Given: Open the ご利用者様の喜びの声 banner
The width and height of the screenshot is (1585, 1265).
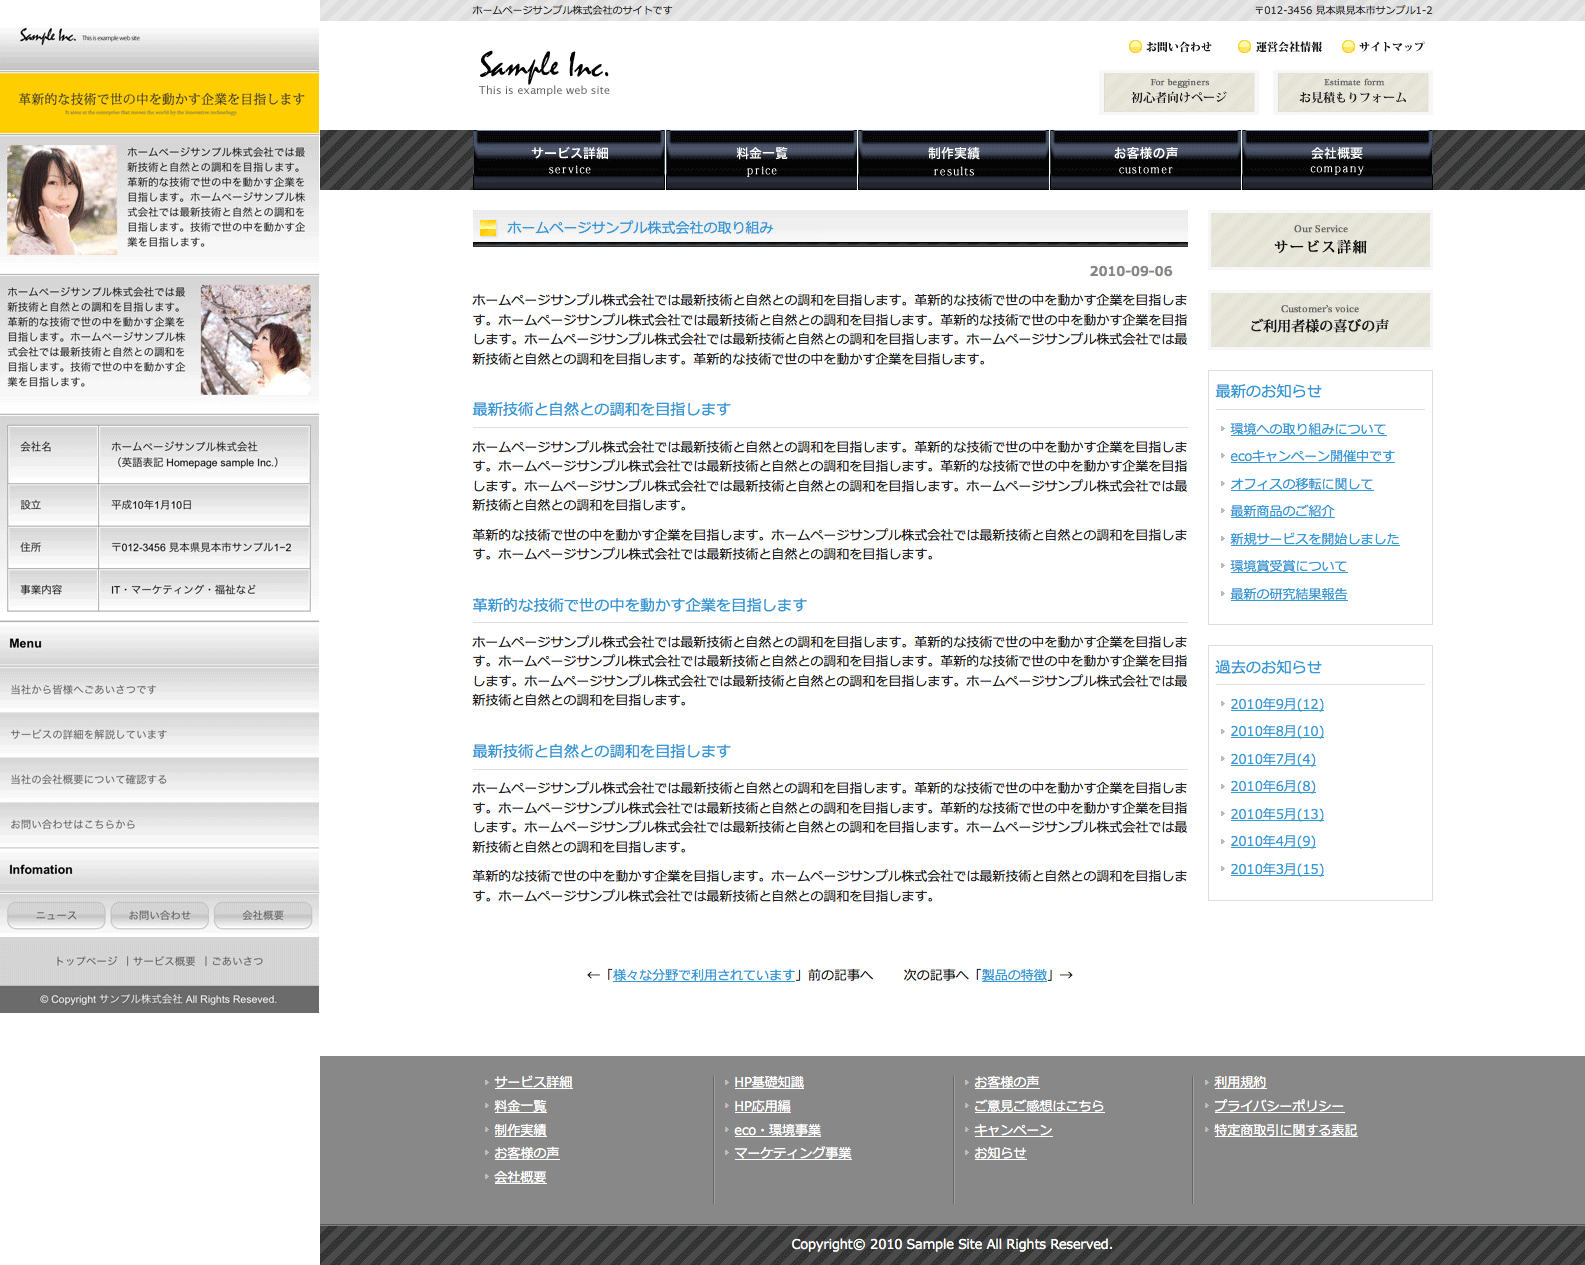Looking at the screenshot, I should pyautogui.click(x=1320, y=319).
